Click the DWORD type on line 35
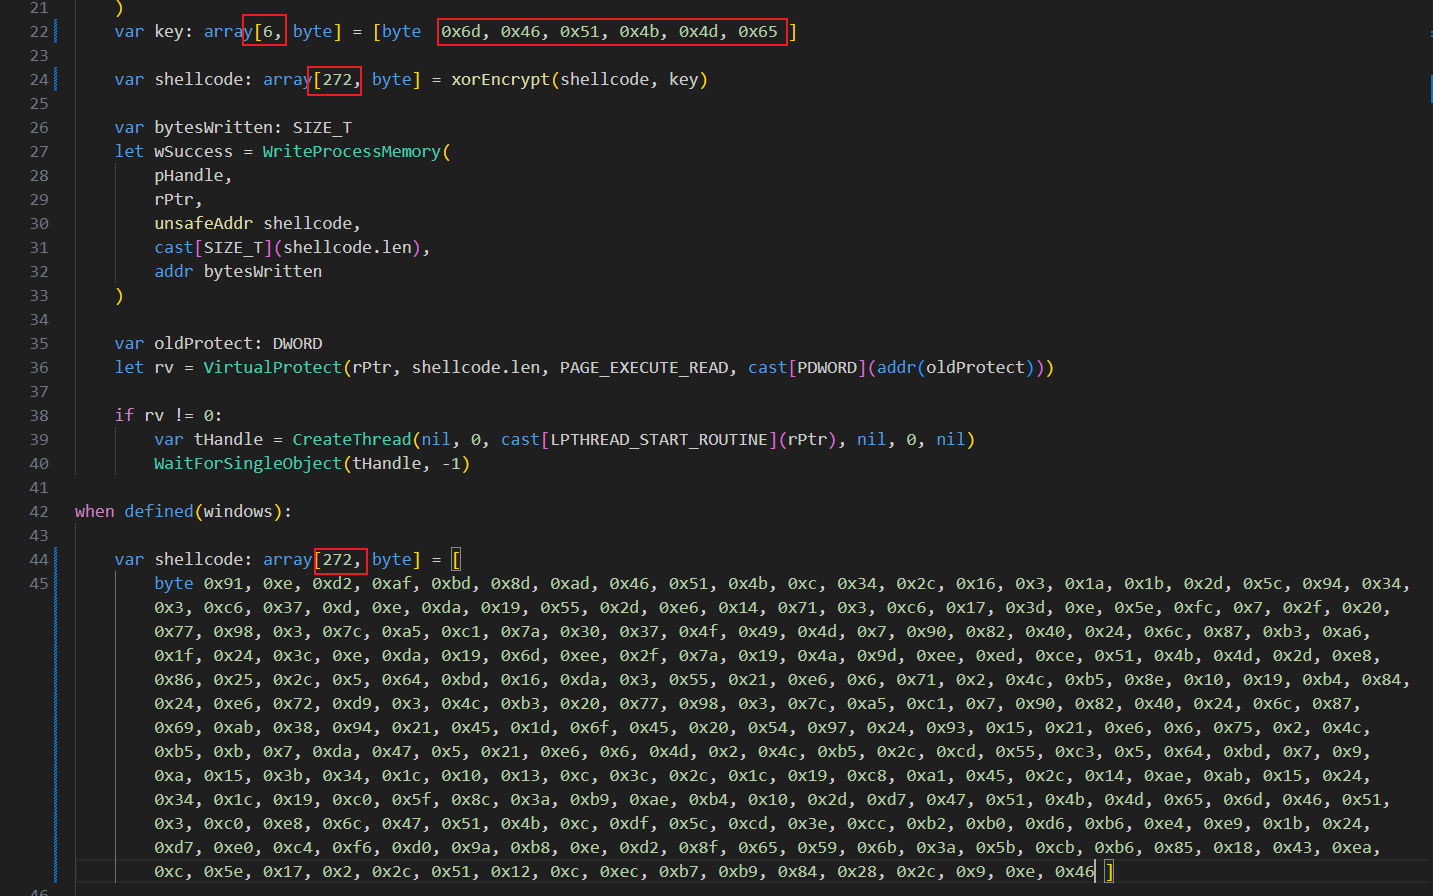The image size is (1433, 896). (297, 344)
